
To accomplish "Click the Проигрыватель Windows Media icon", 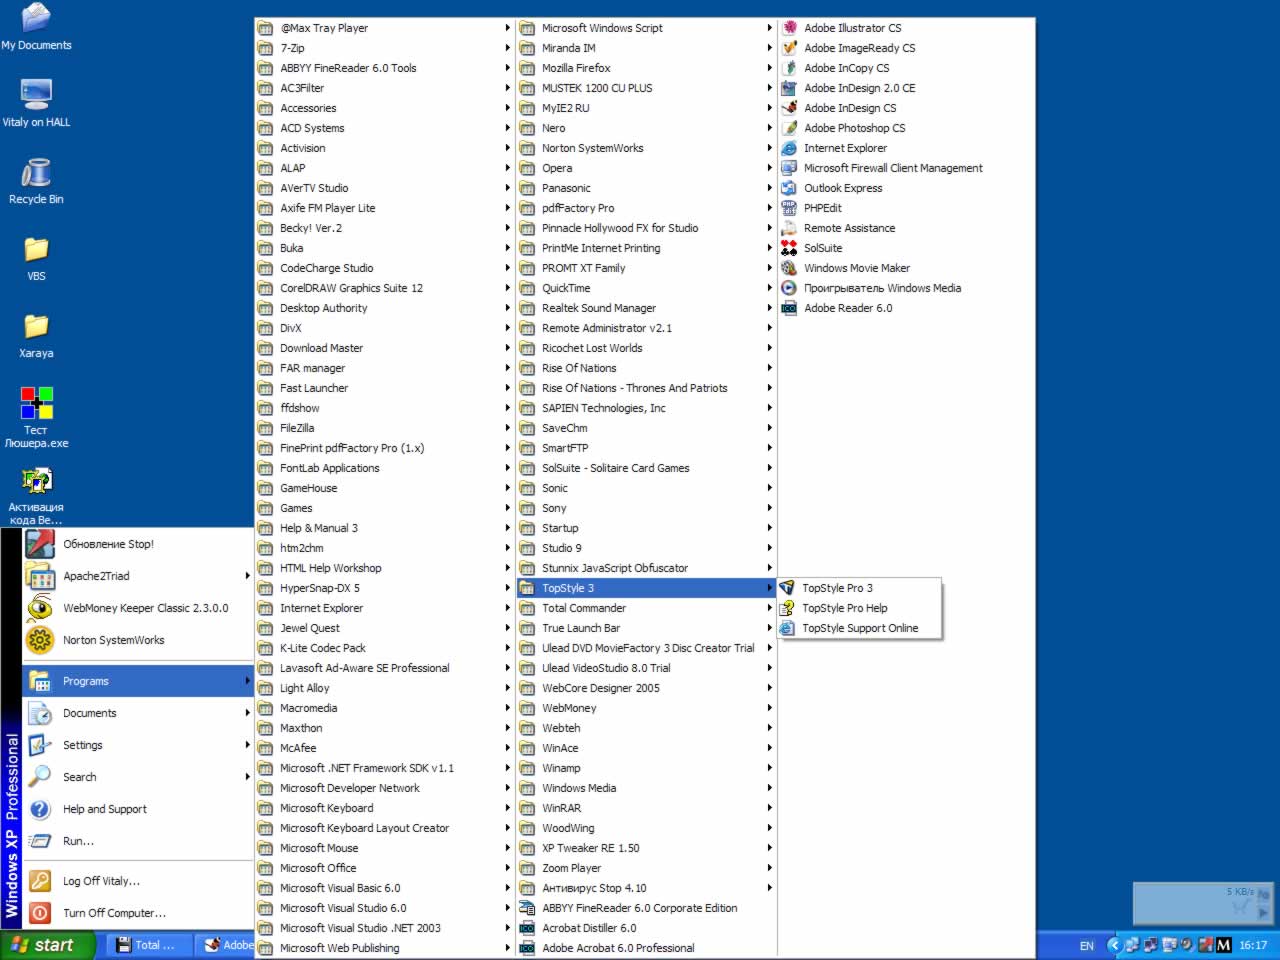I will click(789, 288).
